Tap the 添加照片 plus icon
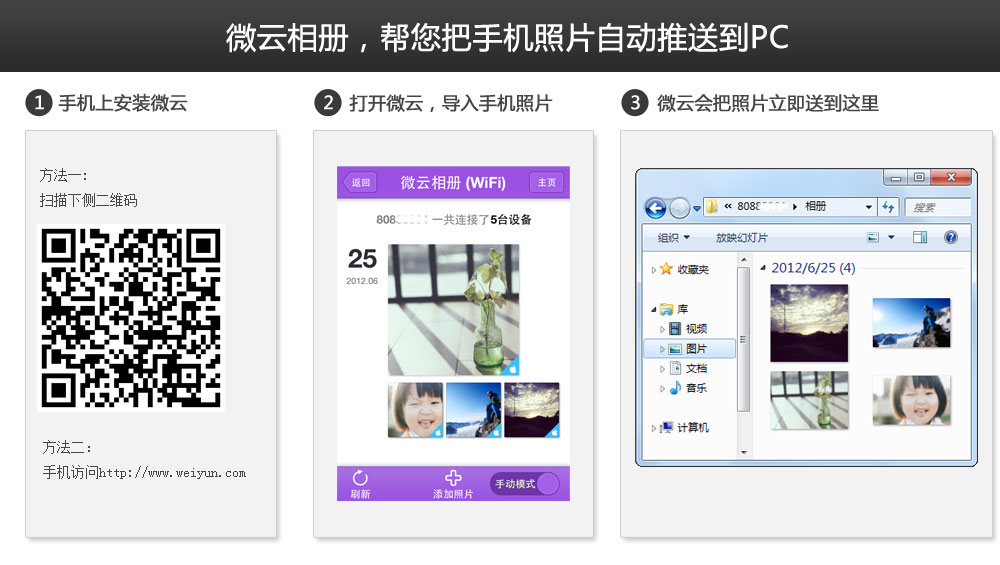Viewport: 1000px width, 565px height. point(453,478)
